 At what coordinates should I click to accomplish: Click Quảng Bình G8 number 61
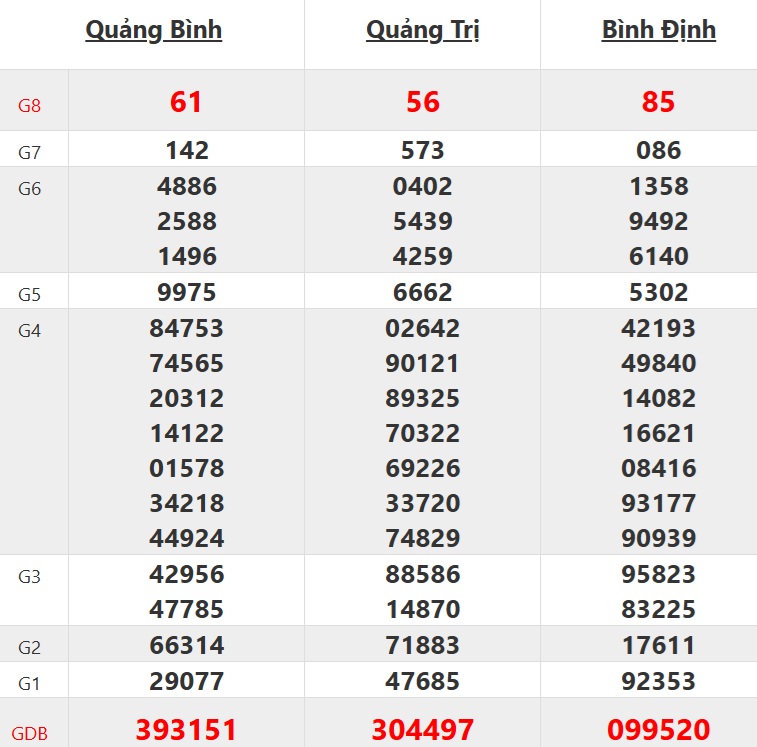pyautogui.click(x=186, y=101)
